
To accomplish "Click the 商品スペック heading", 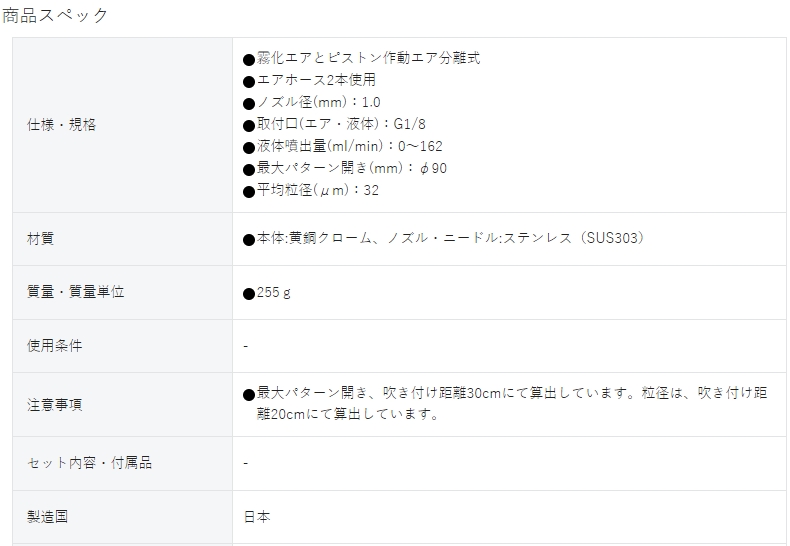I will pyautogui.click(x=55, y=16).
